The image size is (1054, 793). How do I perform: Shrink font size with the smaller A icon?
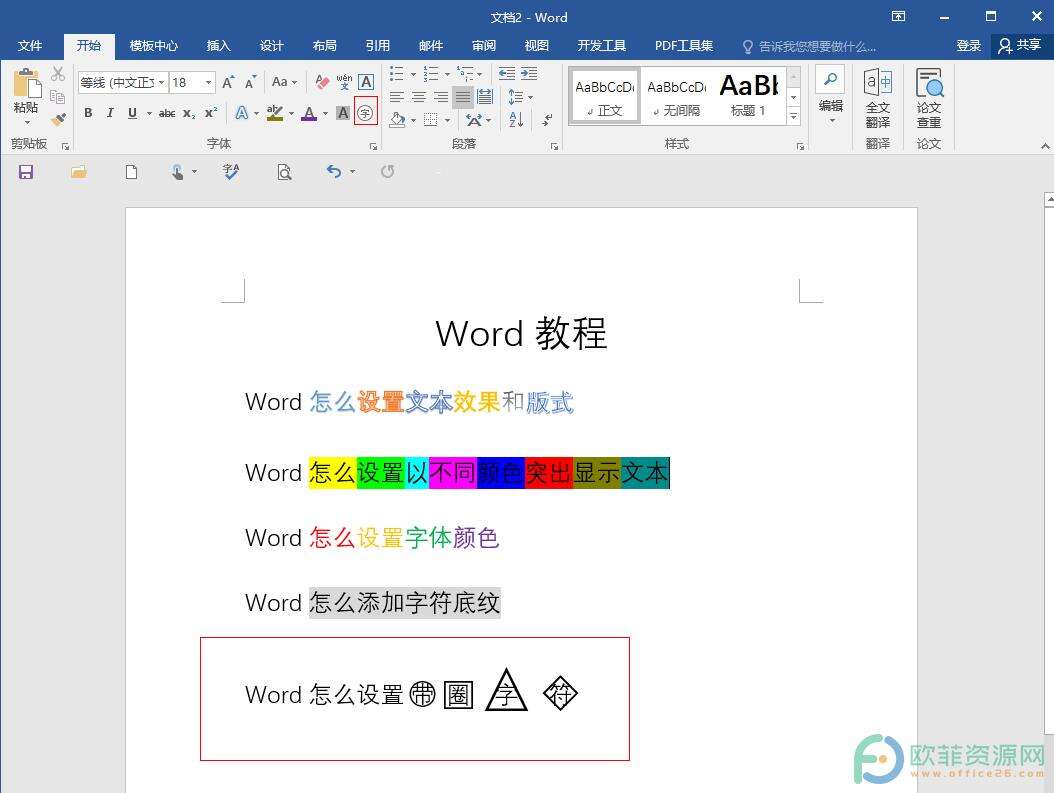251,82
